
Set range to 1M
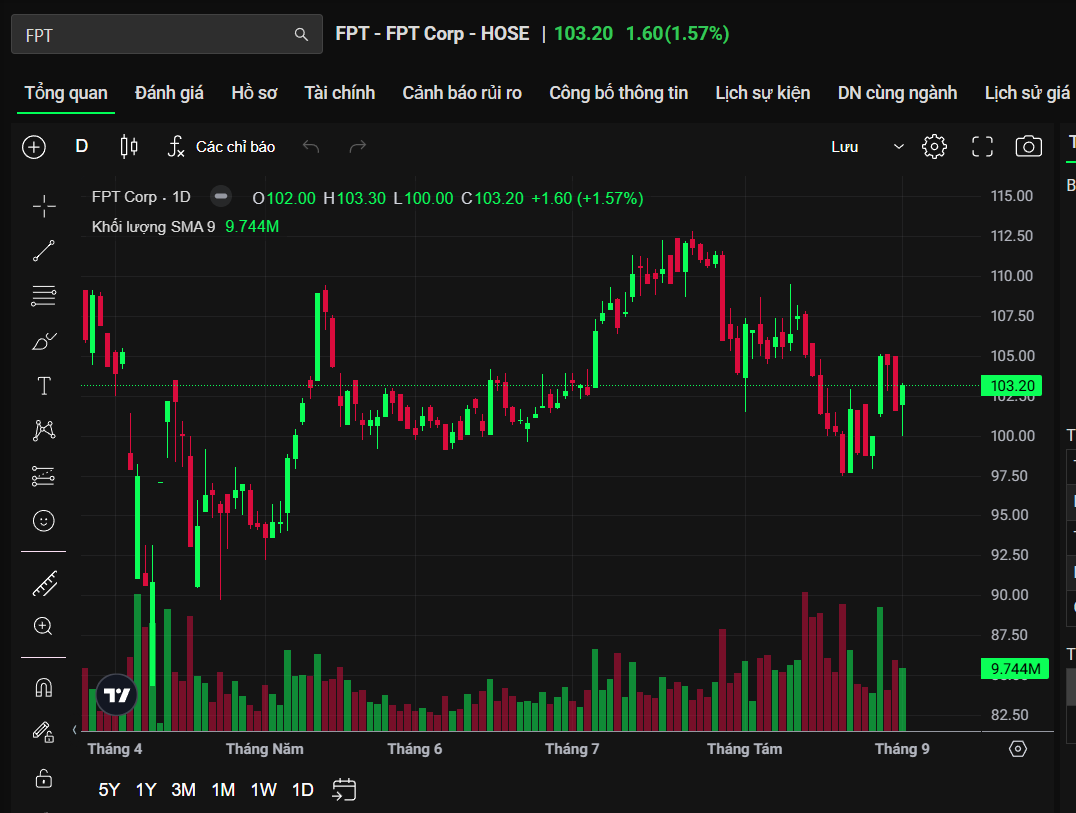223,790
